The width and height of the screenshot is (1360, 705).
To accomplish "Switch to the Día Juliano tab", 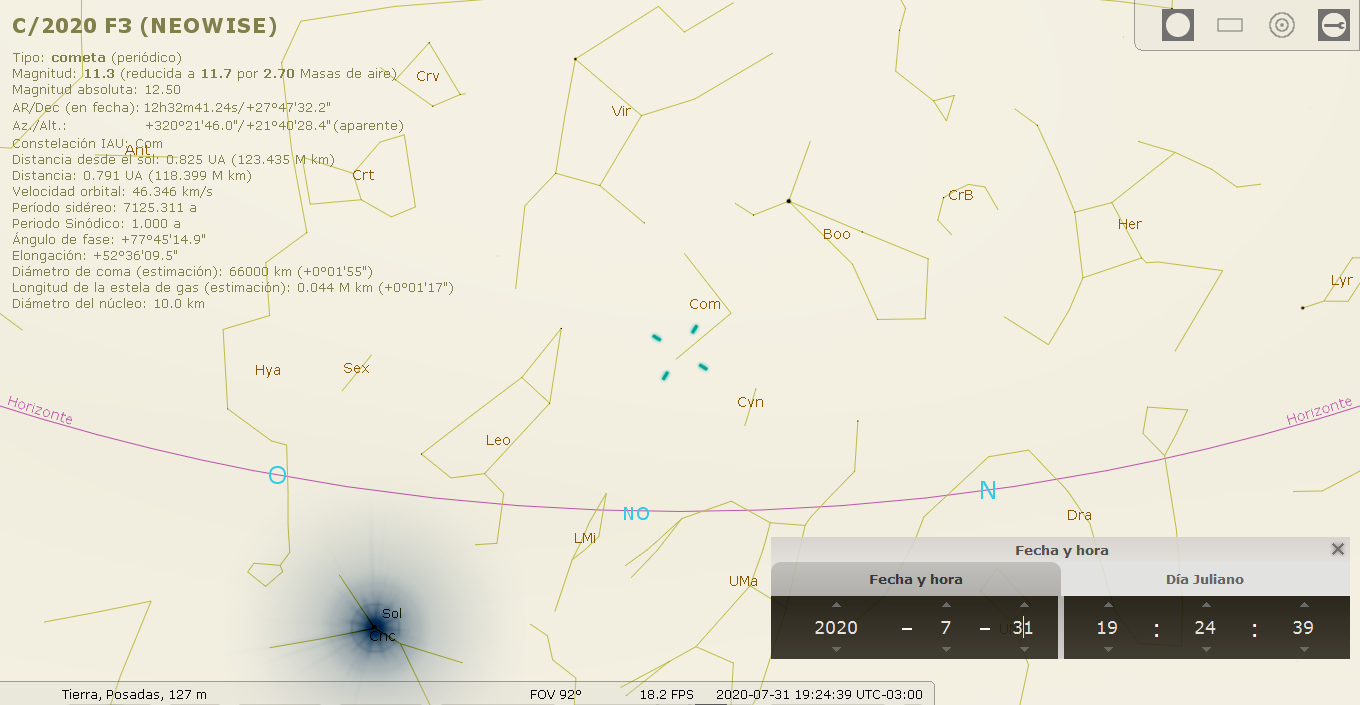I will [x=1205, y=579].
